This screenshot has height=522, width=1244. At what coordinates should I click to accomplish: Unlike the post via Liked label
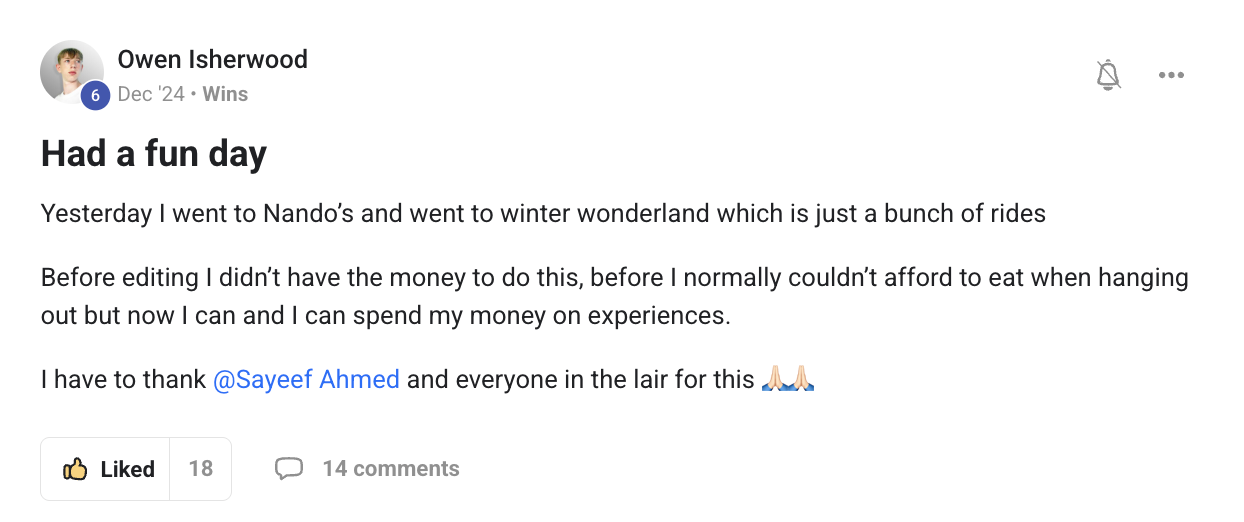click(127, 469)
